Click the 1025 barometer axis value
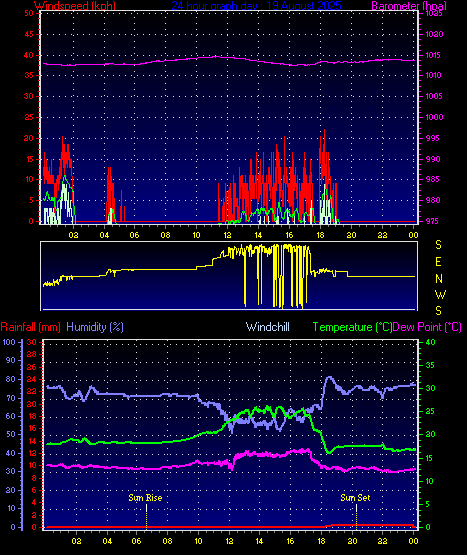 click(434, 13)
